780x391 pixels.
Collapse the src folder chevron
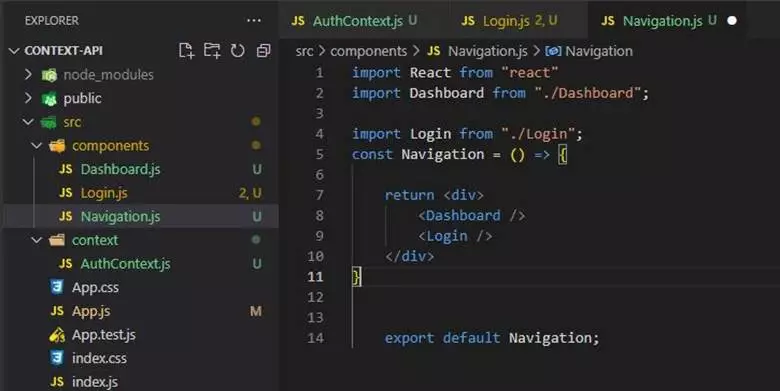(28, 122)
